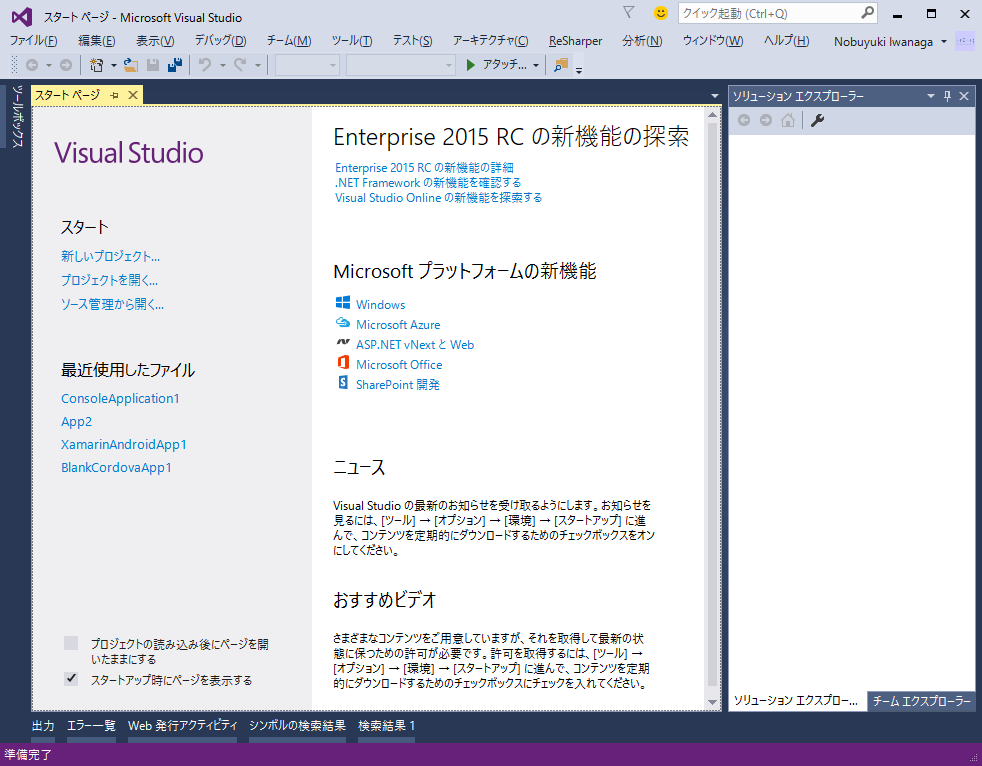The image size is (982, 766).
Task: Switch to the チーム エクスプローラー tab
Action: 921,701
